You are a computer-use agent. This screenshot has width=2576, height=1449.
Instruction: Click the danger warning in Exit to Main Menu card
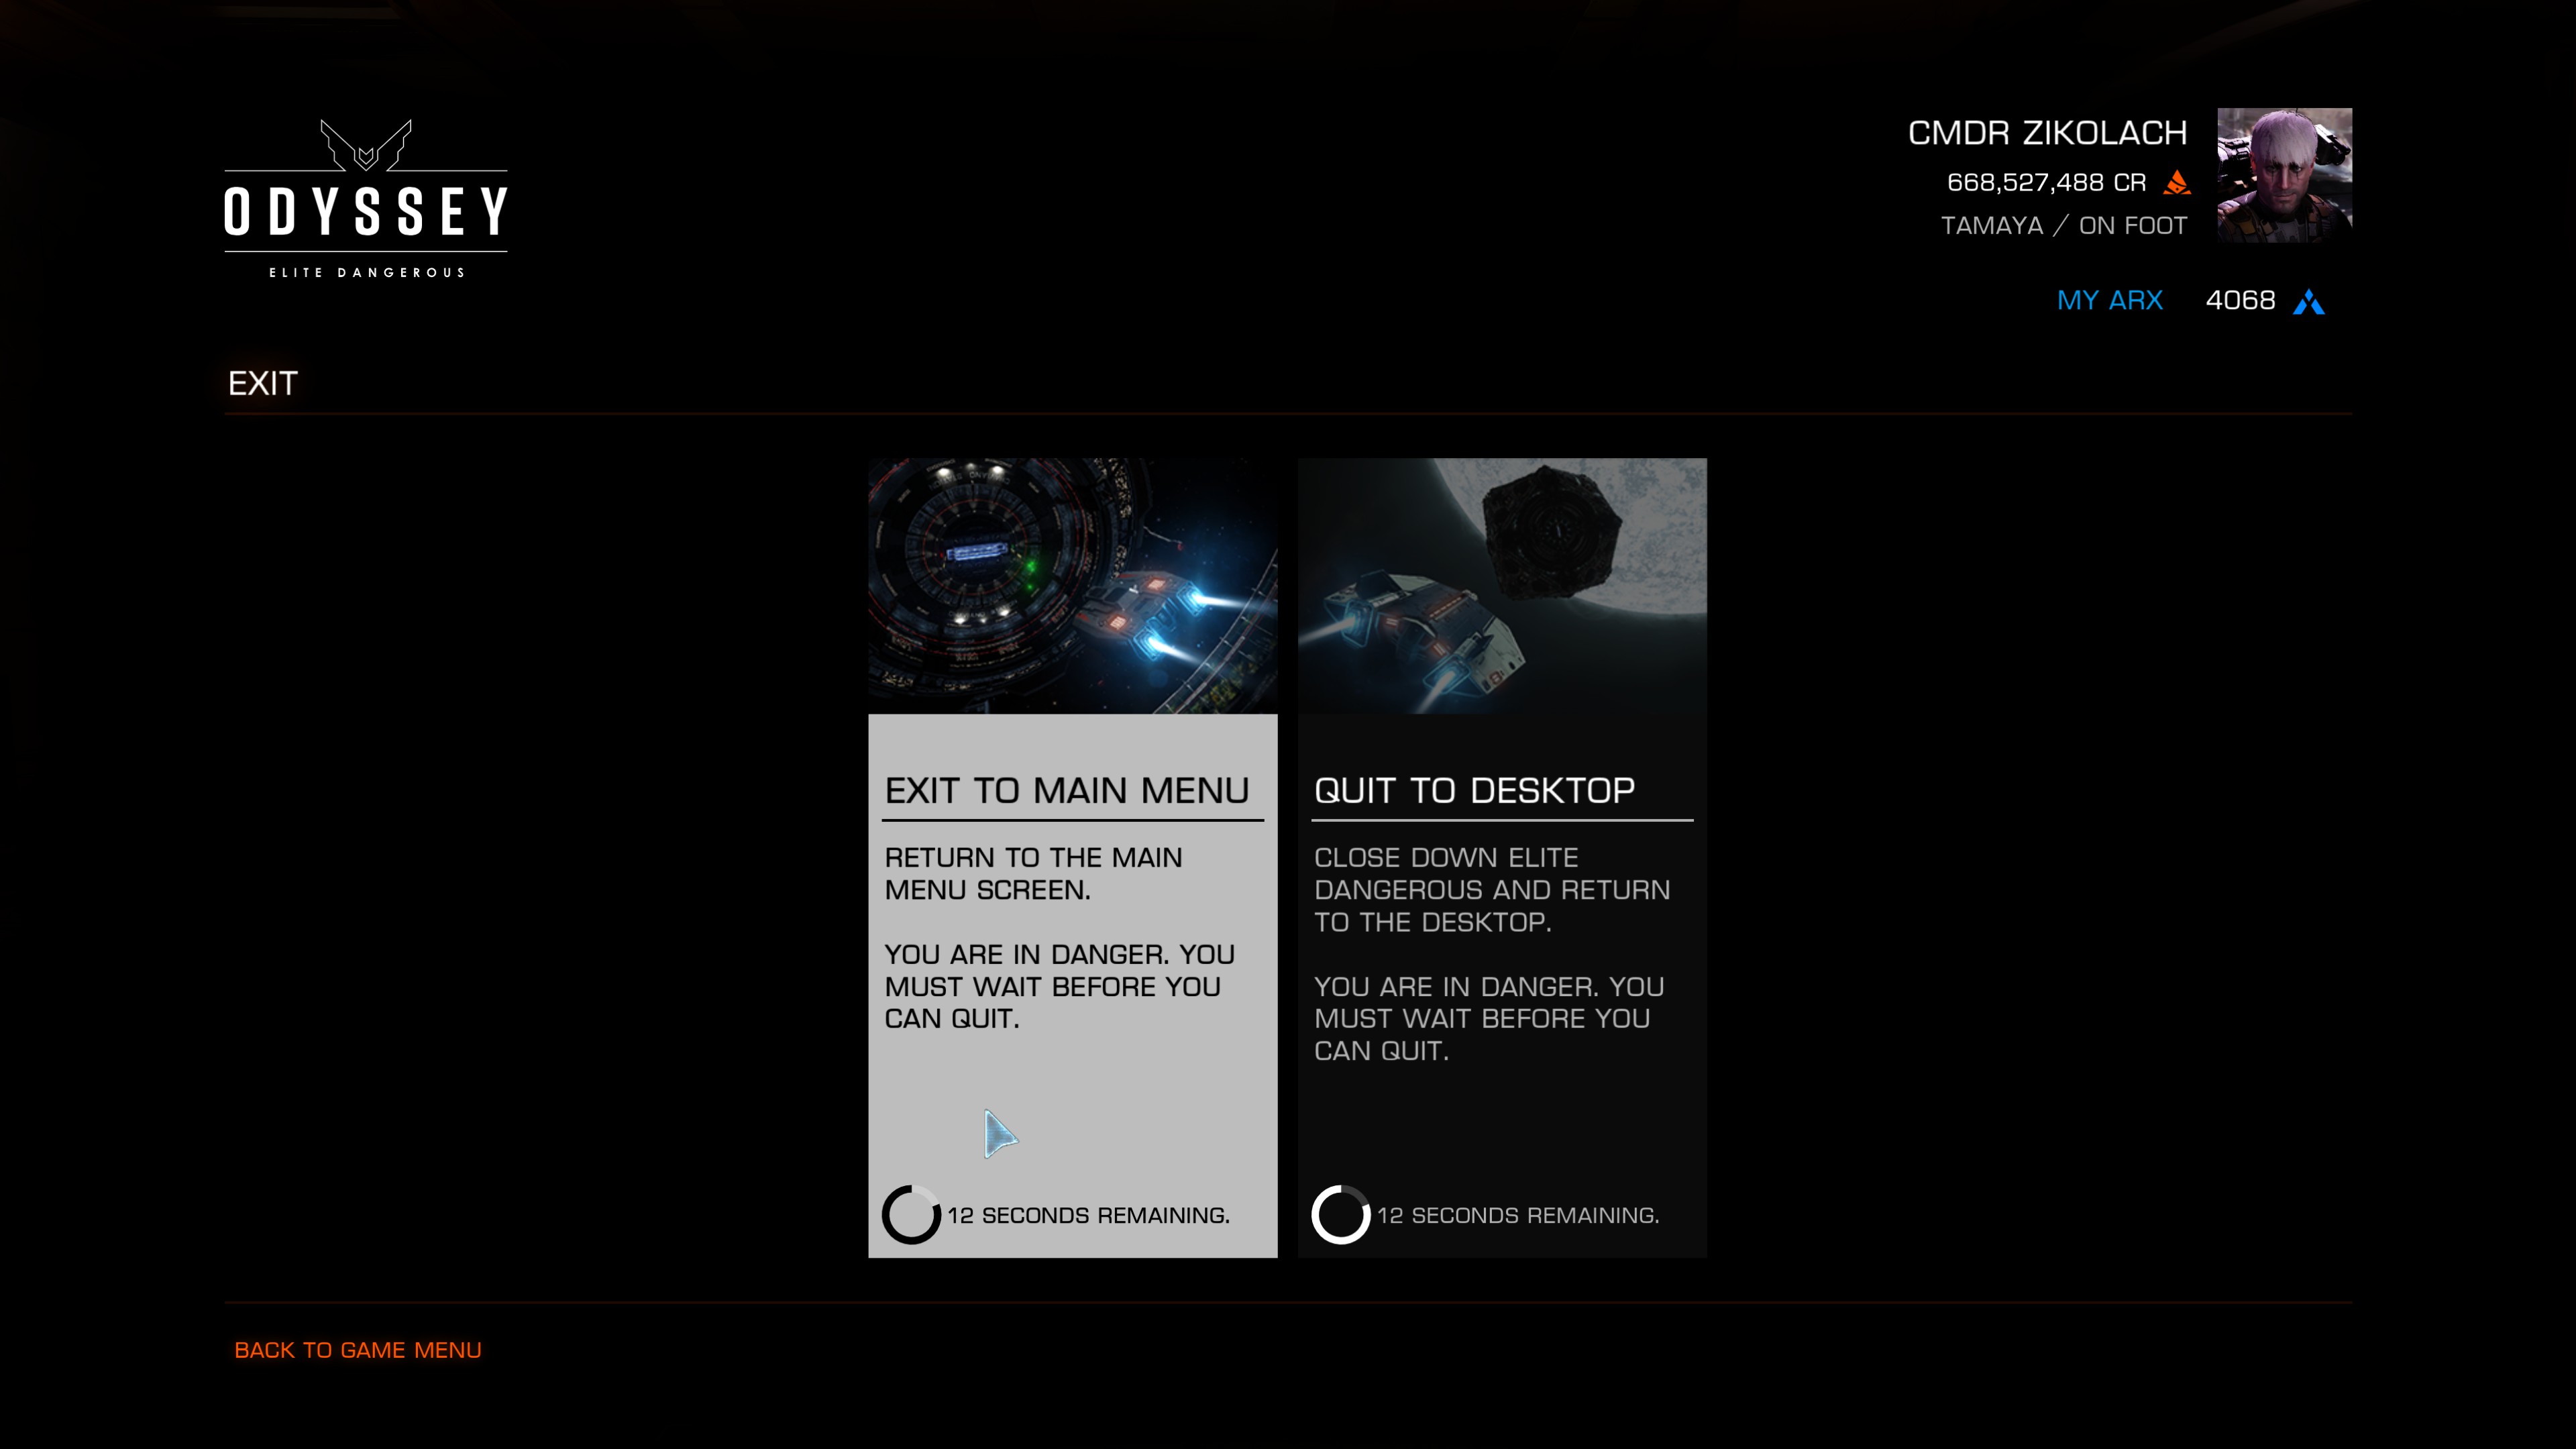click(x=1060, y=986)
